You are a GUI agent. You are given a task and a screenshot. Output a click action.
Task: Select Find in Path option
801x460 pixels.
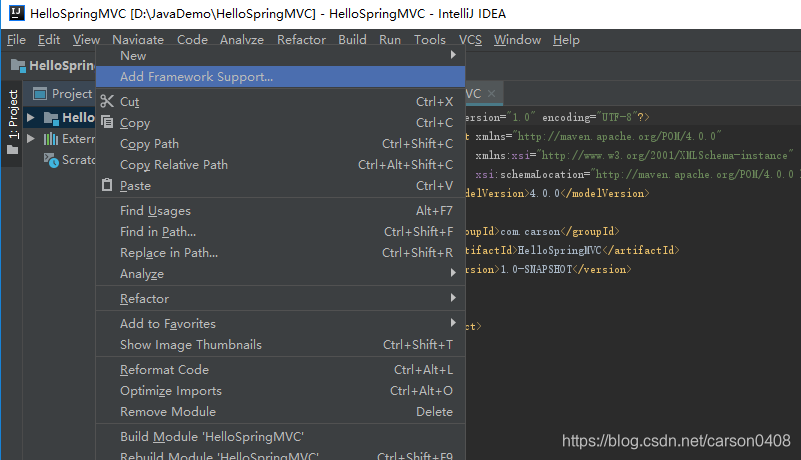click(x=280, y=232)
